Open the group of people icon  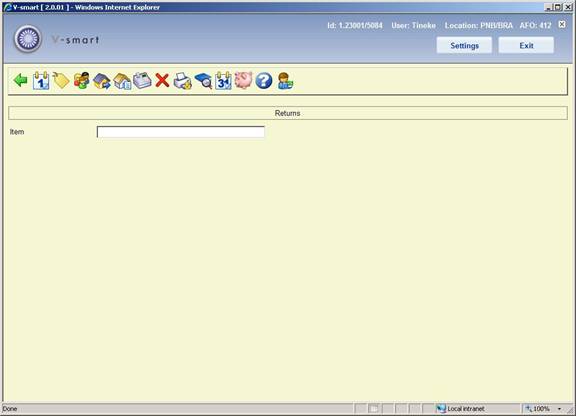(x=82, y=80)
